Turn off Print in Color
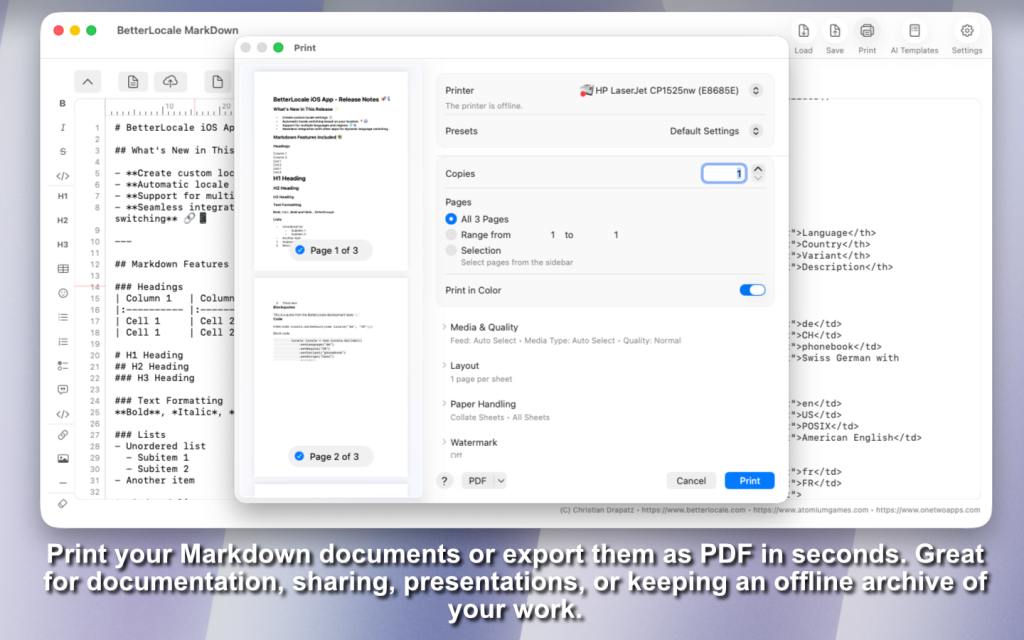This screenshot has width=1024, height=640. (x=752, y=290)
